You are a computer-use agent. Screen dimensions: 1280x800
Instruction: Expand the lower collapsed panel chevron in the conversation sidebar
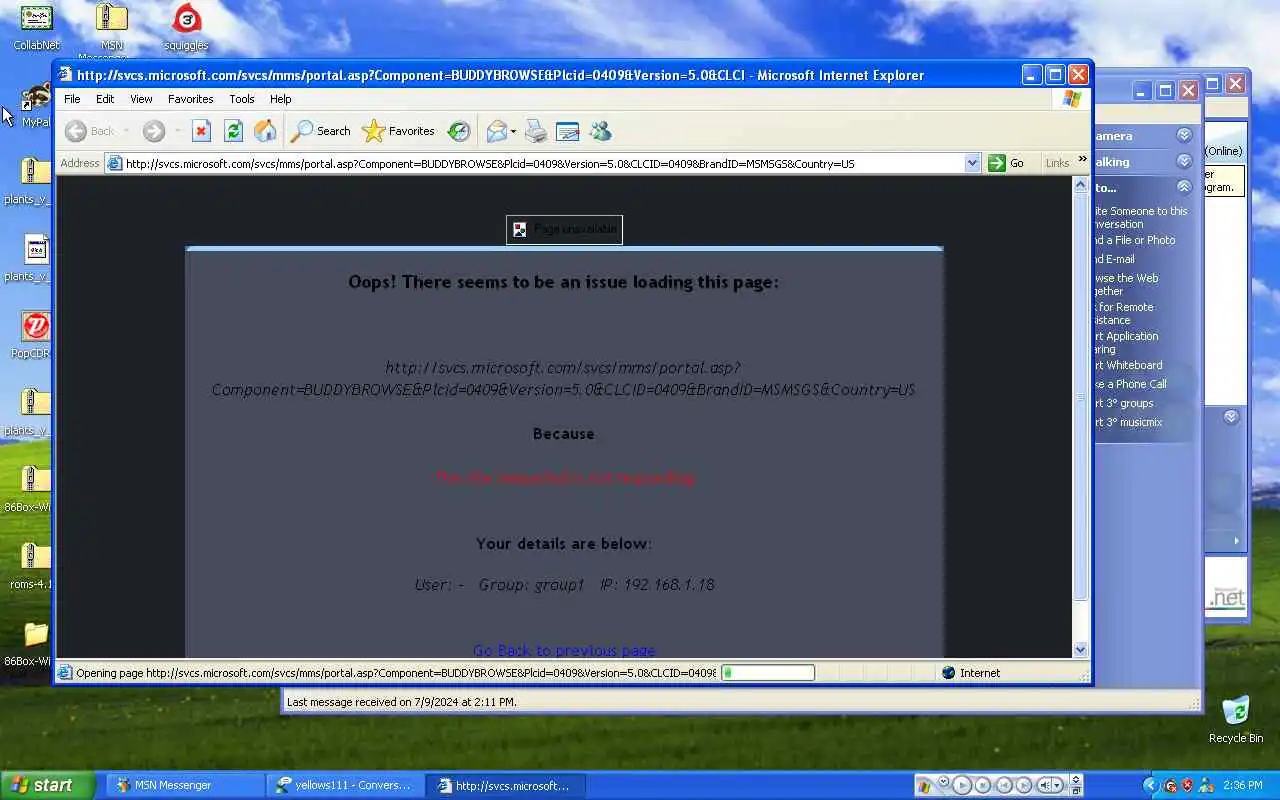(1231, 417)
